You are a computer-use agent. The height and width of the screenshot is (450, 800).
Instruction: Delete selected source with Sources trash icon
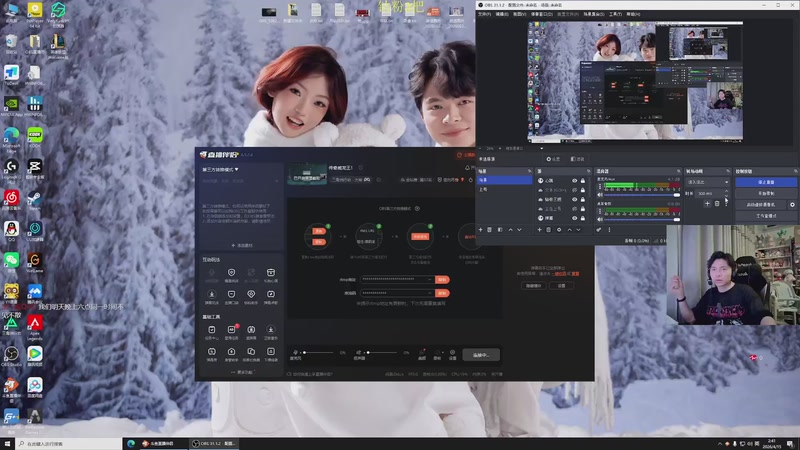click(548, 230)
